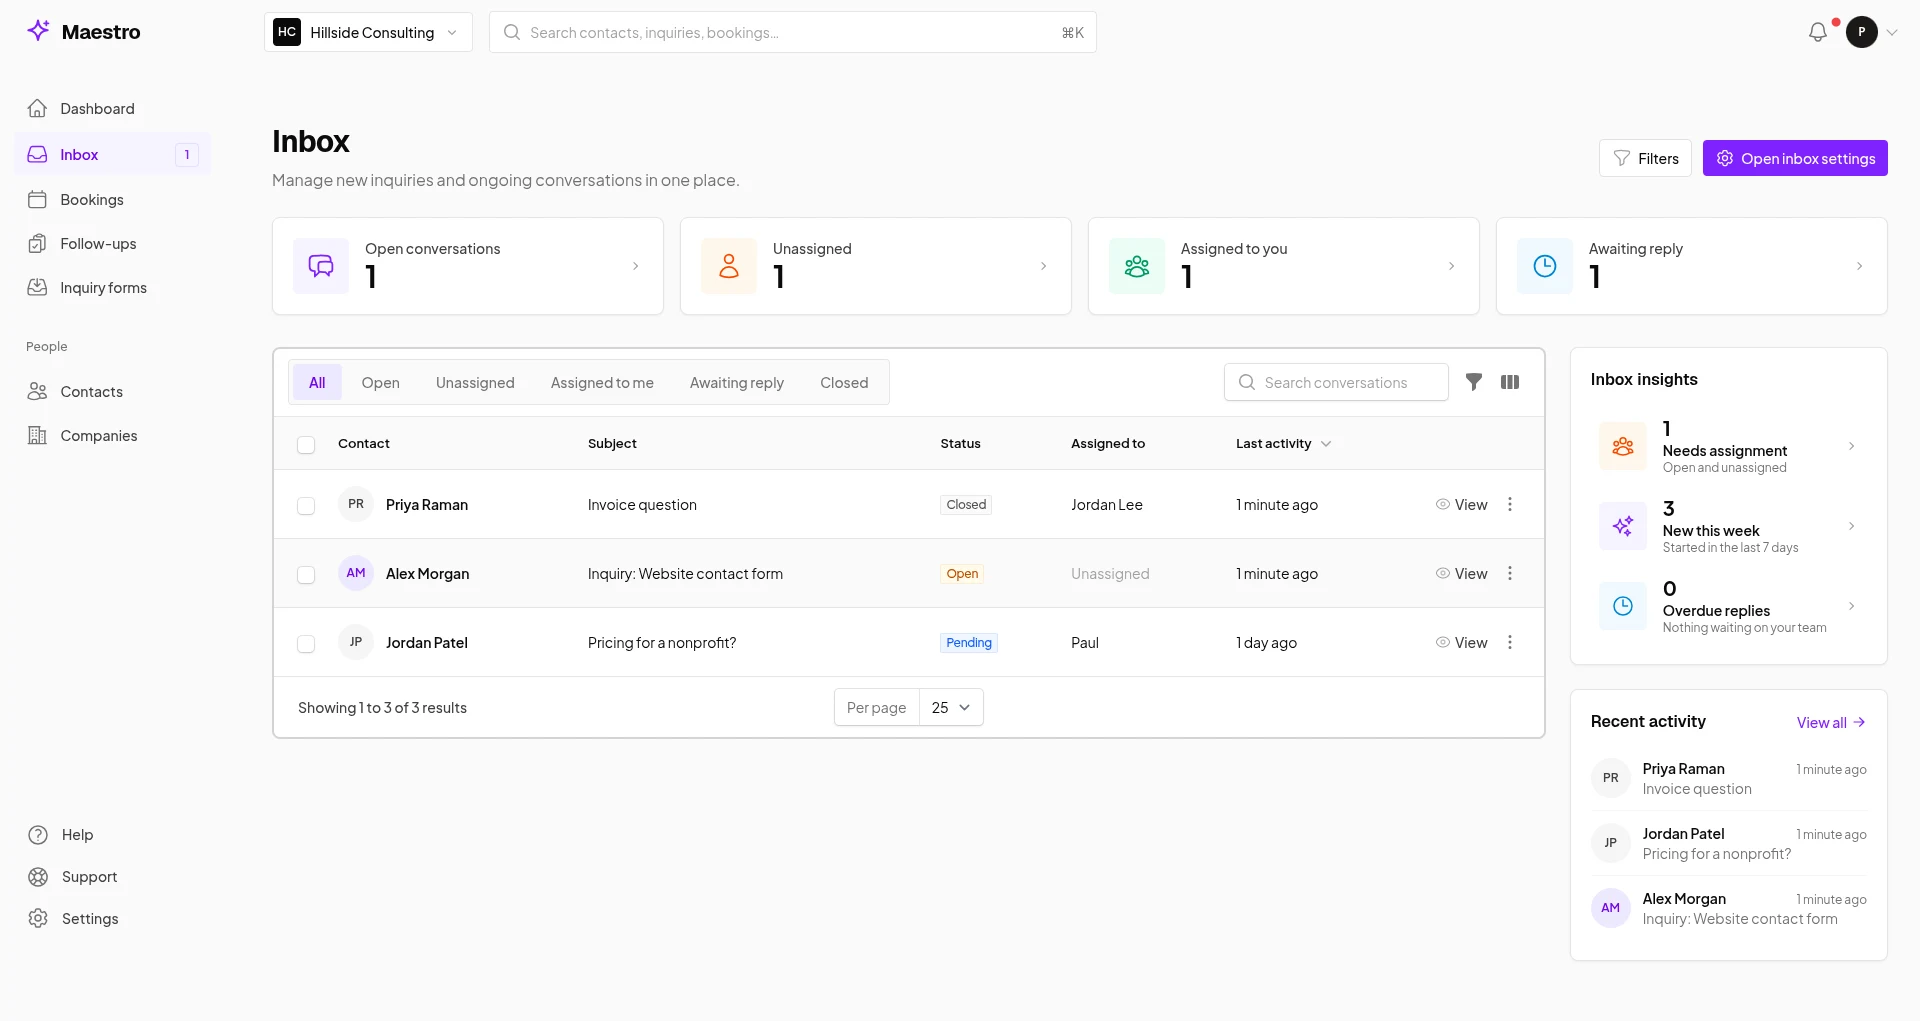Click the Contacts people icon
Image resolution: width=1920 pixels, height=1021 pixels.
38,391
